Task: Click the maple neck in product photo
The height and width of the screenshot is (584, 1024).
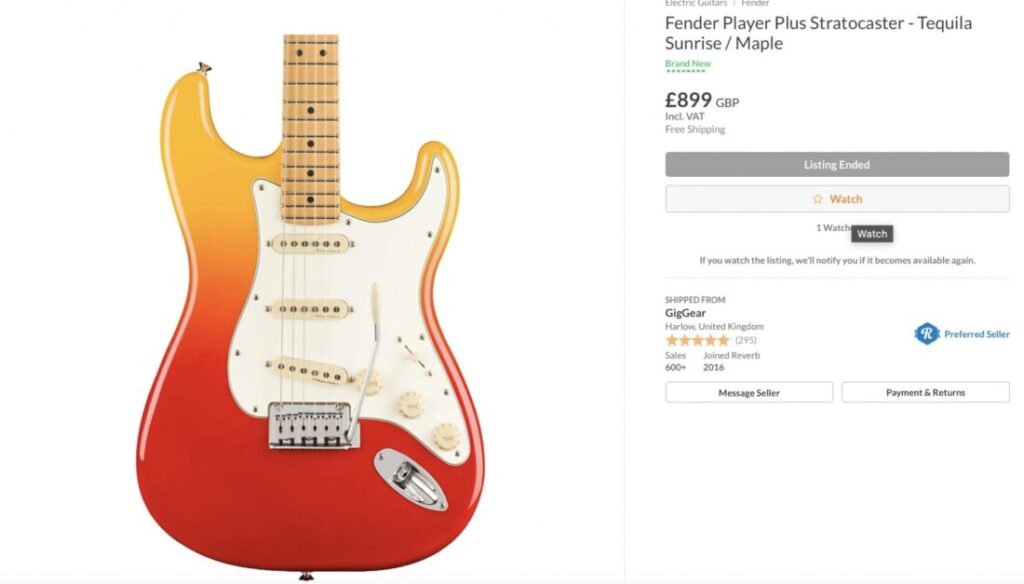Action: pos(311,129)
